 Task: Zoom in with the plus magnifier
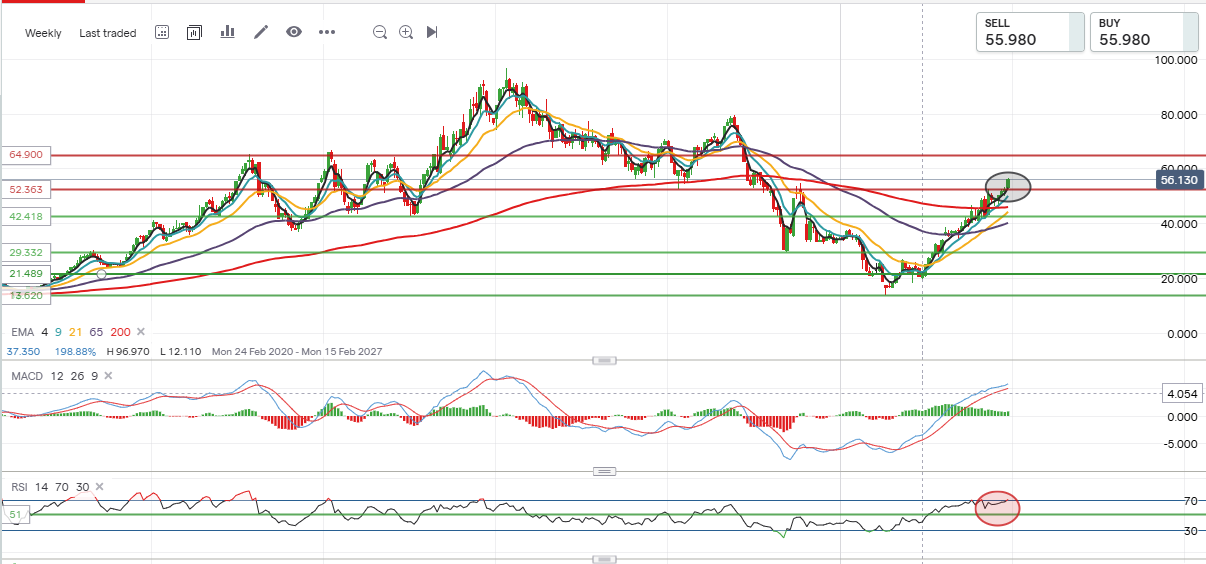pos(406,32)
